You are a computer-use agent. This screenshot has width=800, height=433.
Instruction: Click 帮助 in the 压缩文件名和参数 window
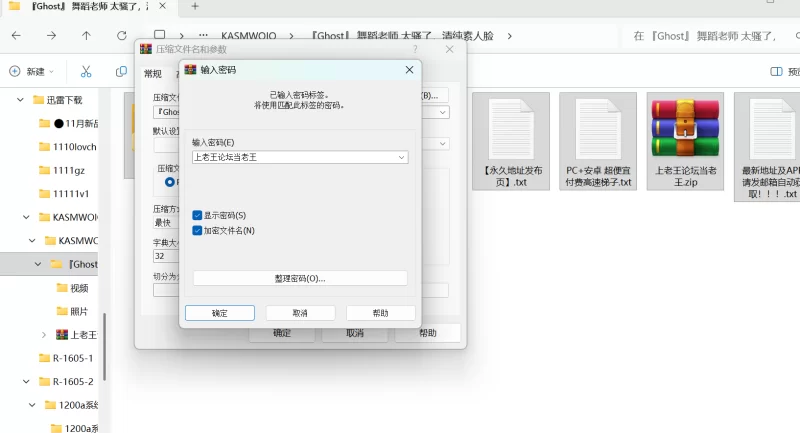428,334
